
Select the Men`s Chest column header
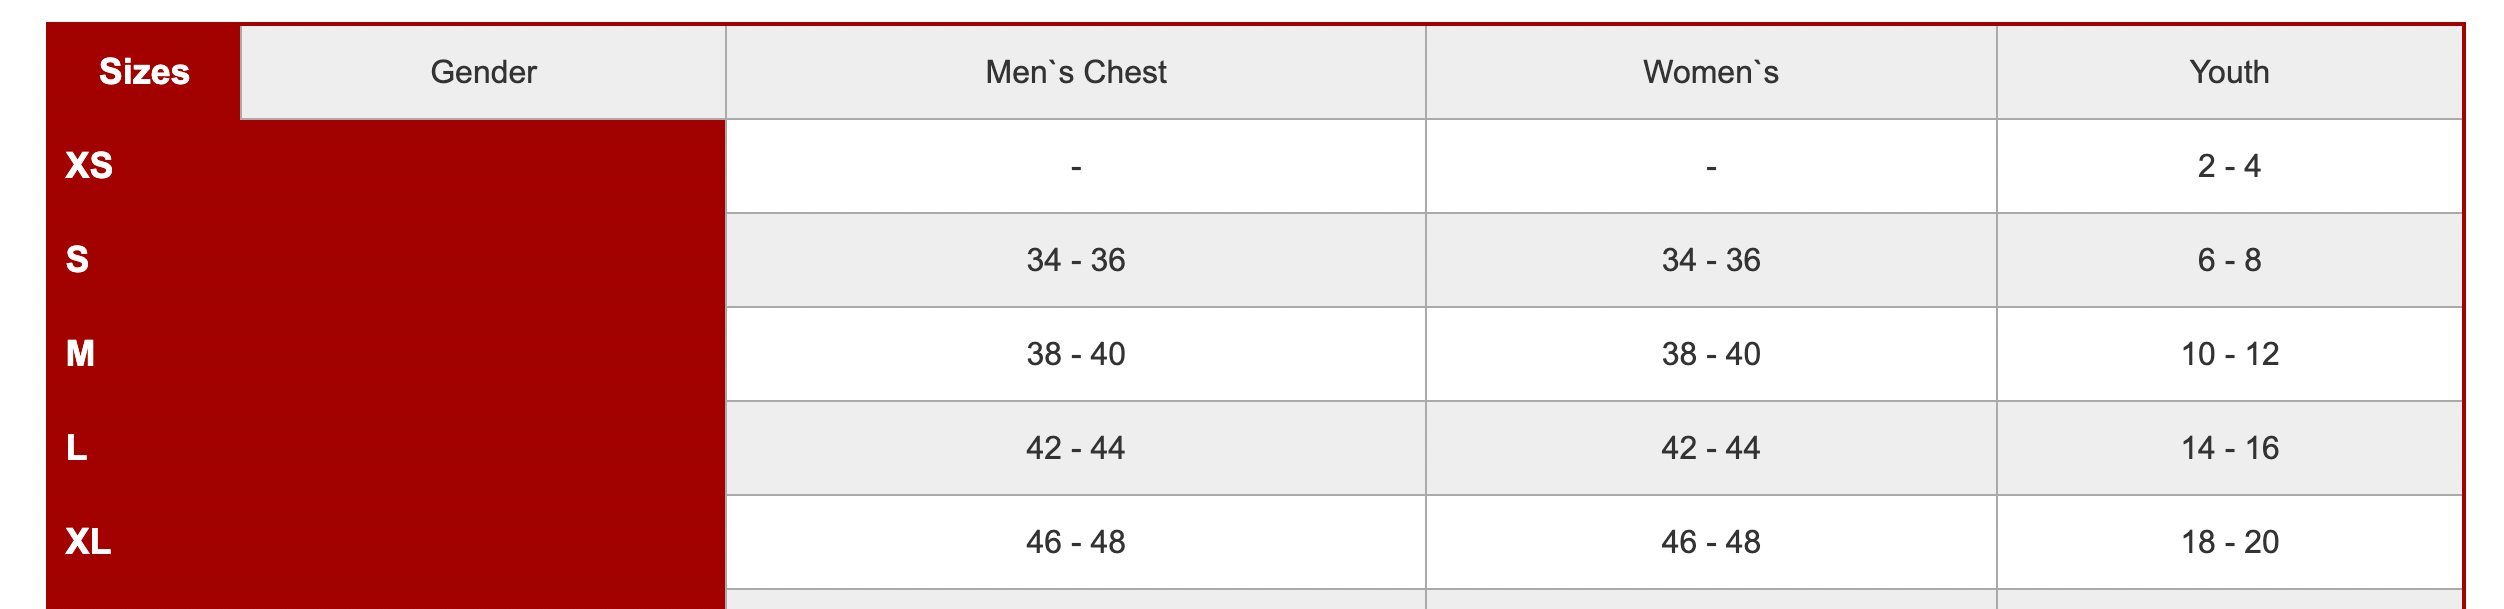pos(1075,72)
